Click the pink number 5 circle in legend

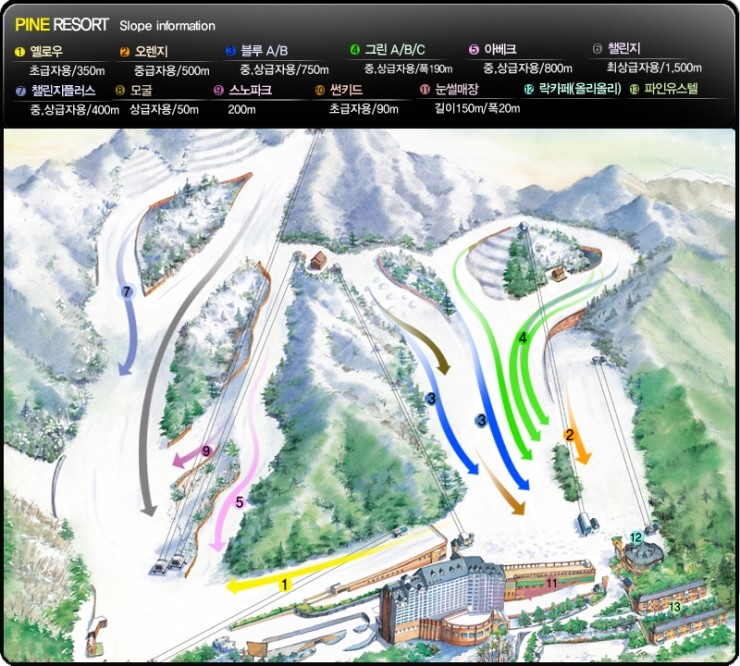(474, 50)
